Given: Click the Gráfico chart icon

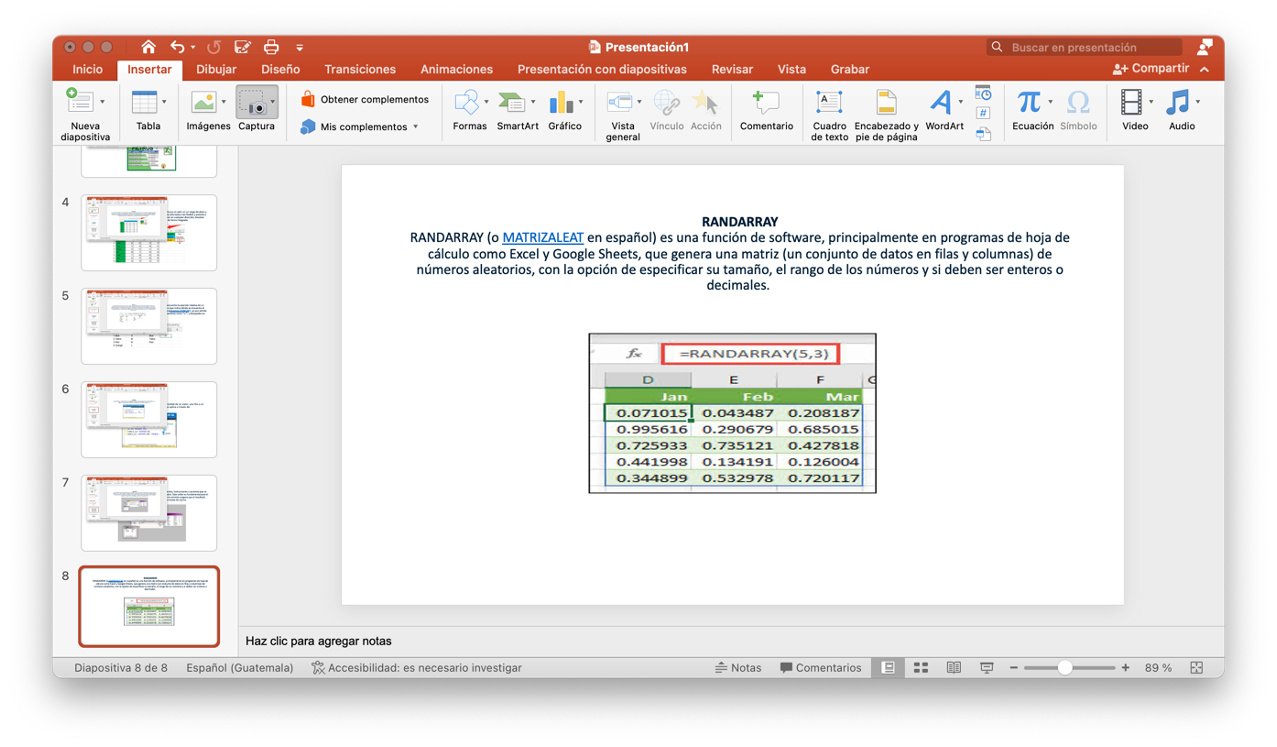Looking at the screenshot, I should click(x=561, y=103).
